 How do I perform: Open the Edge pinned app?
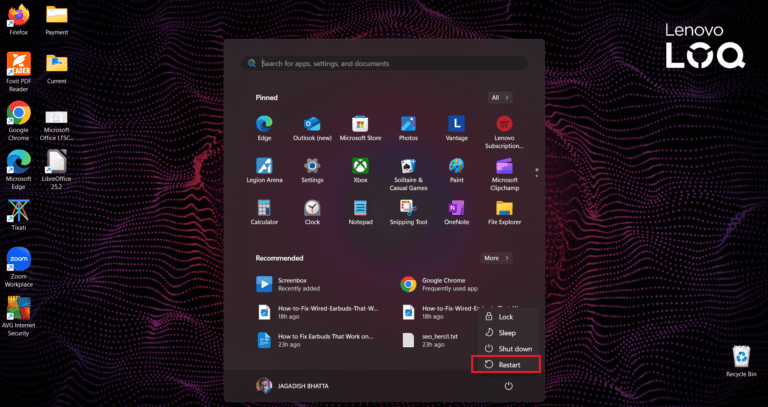[x=264, y=128]
